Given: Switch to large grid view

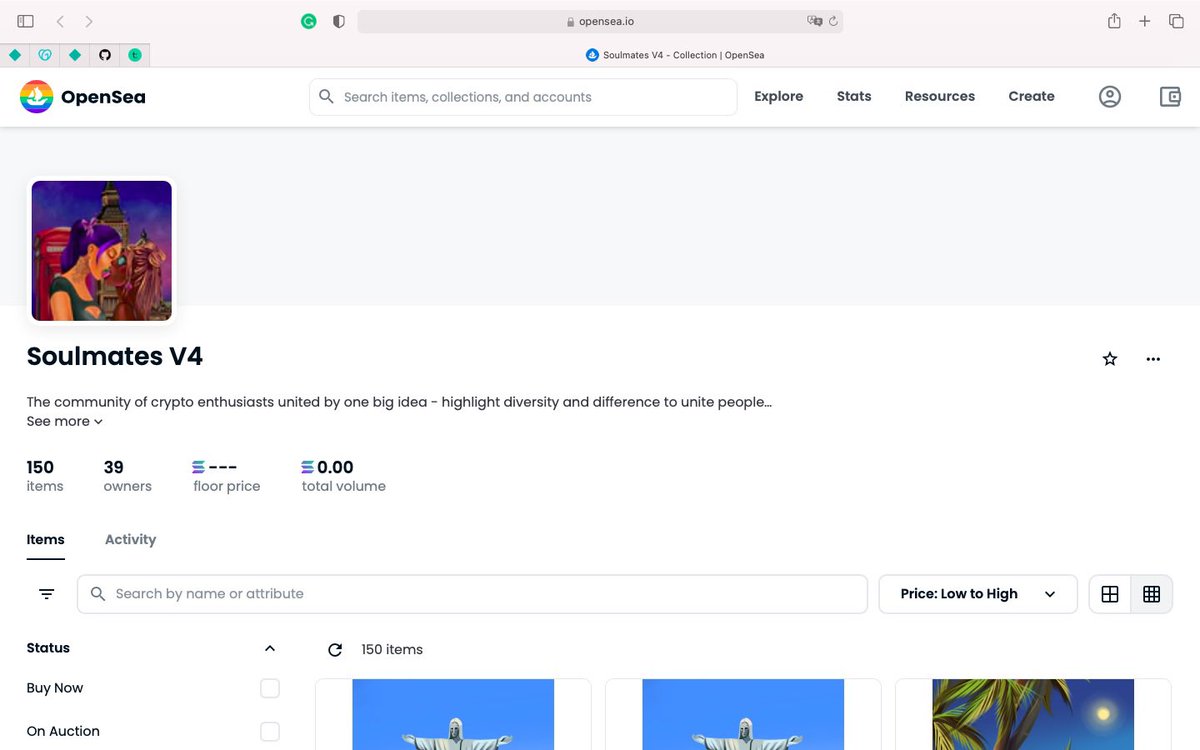Looking at the screenshot, I should (x=1109, y=593).
